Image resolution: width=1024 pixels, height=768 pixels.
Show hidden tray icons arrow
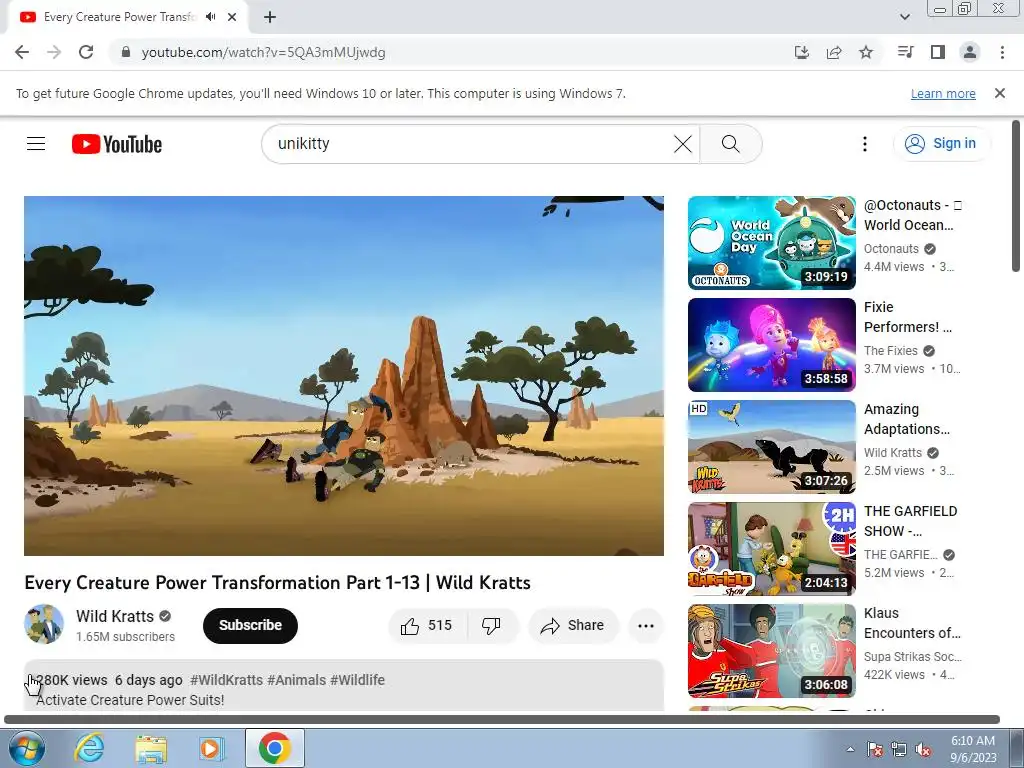coord(850,749)
